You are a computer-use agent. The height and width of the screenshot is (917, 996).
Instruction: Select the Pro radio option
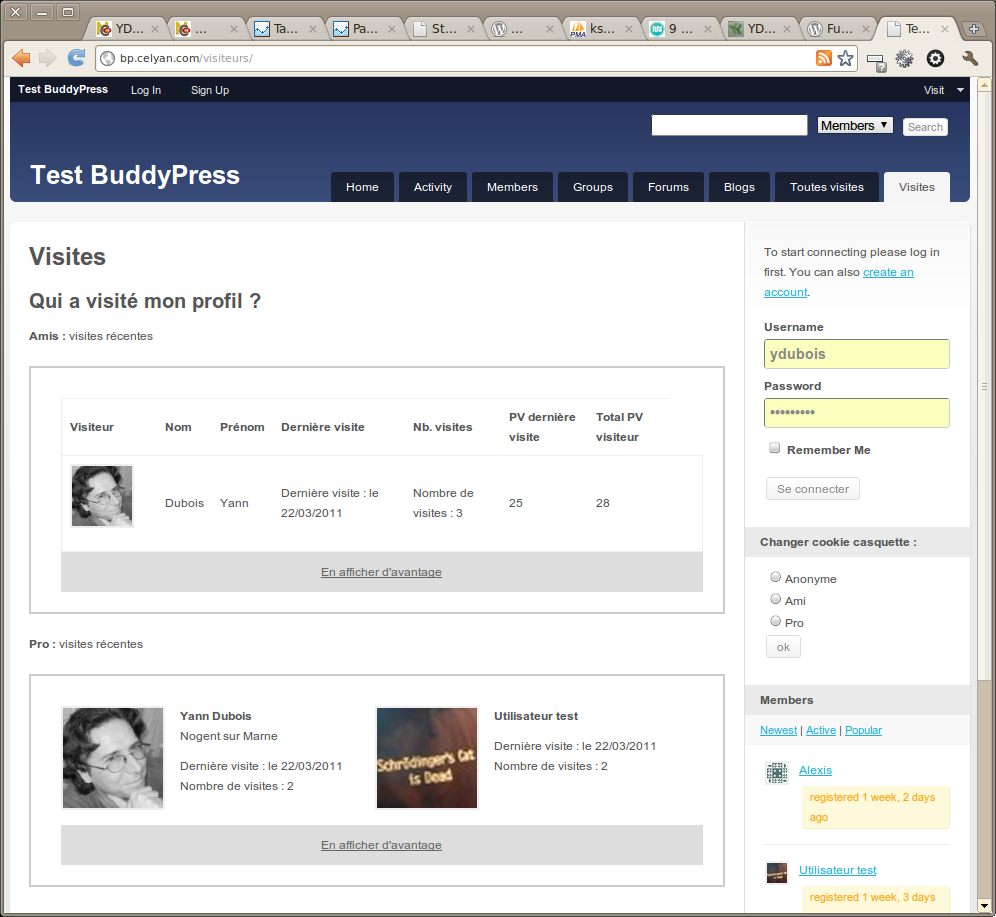coord(776,621)
